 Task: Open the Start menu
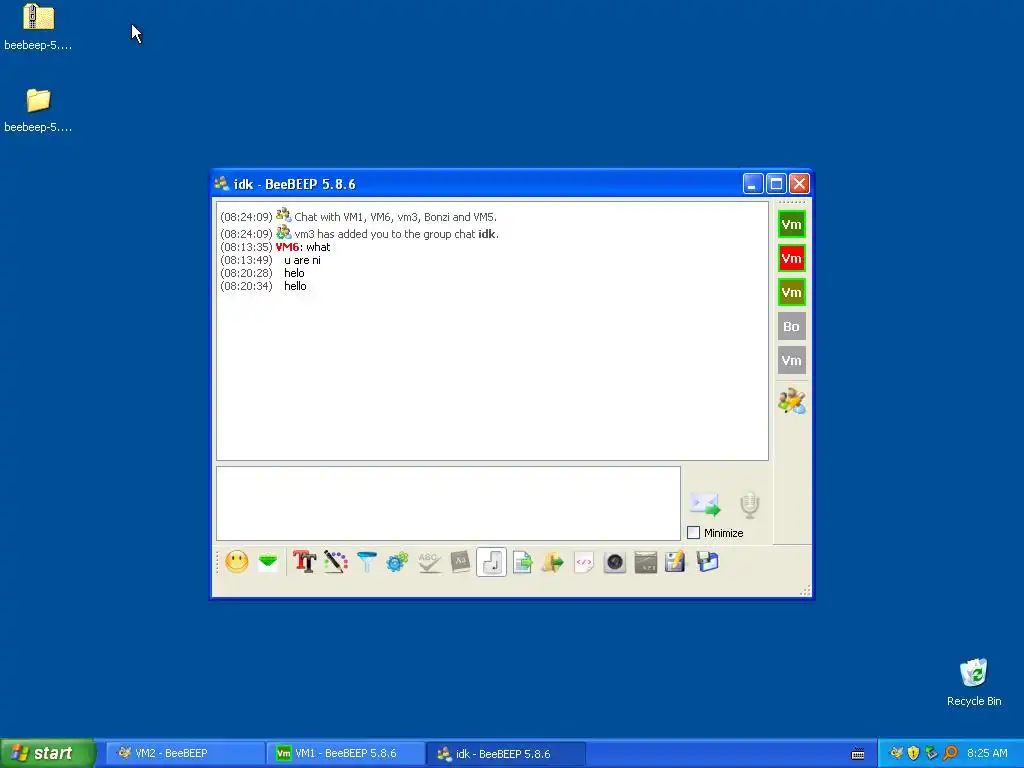click(x=48, y=753)
